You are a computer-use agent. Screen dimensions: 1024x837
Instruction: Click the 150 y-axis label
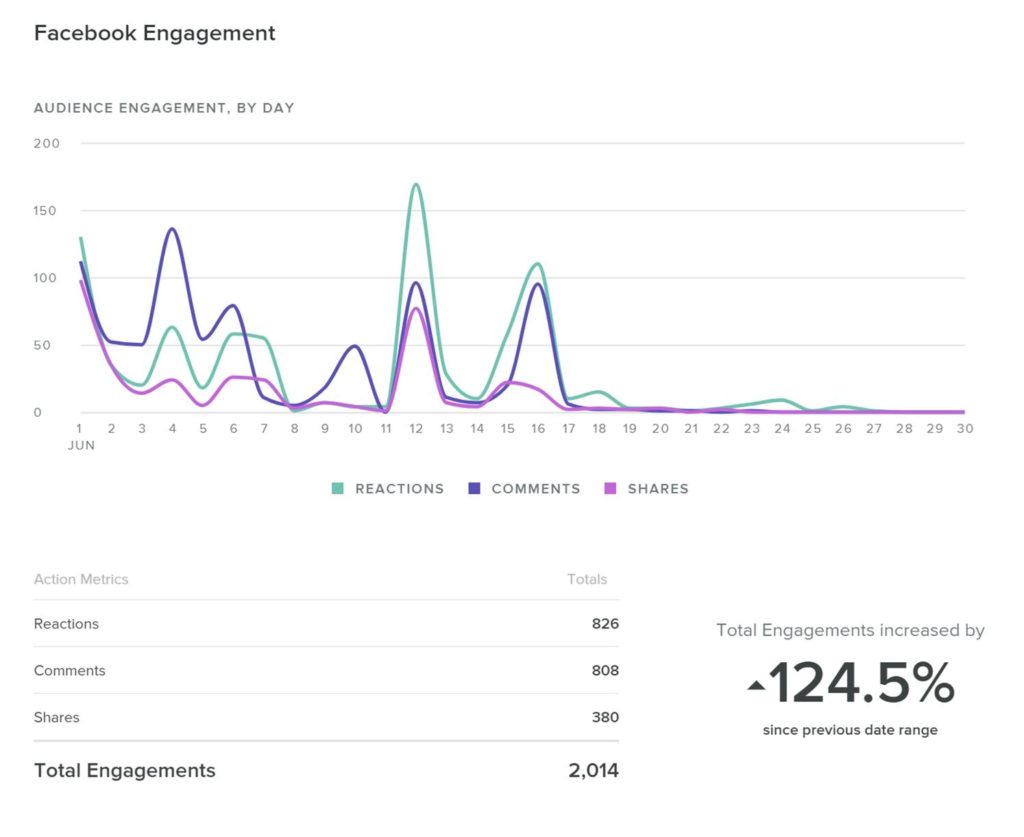click(x=45, y=211)
